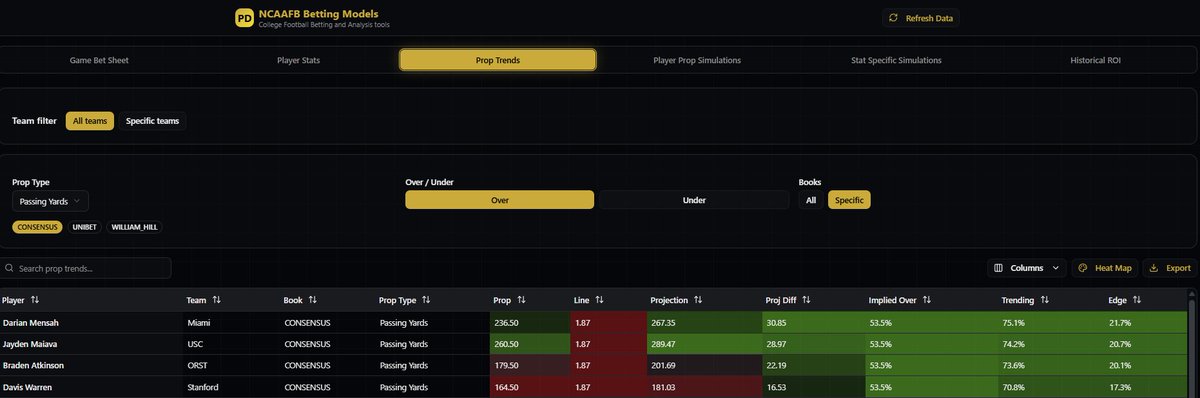The width and height of the screenshot is (1200, 398).
Task: Sort by Prop Type column arrows
Action: pyautogui.click(x=426, y=299)
